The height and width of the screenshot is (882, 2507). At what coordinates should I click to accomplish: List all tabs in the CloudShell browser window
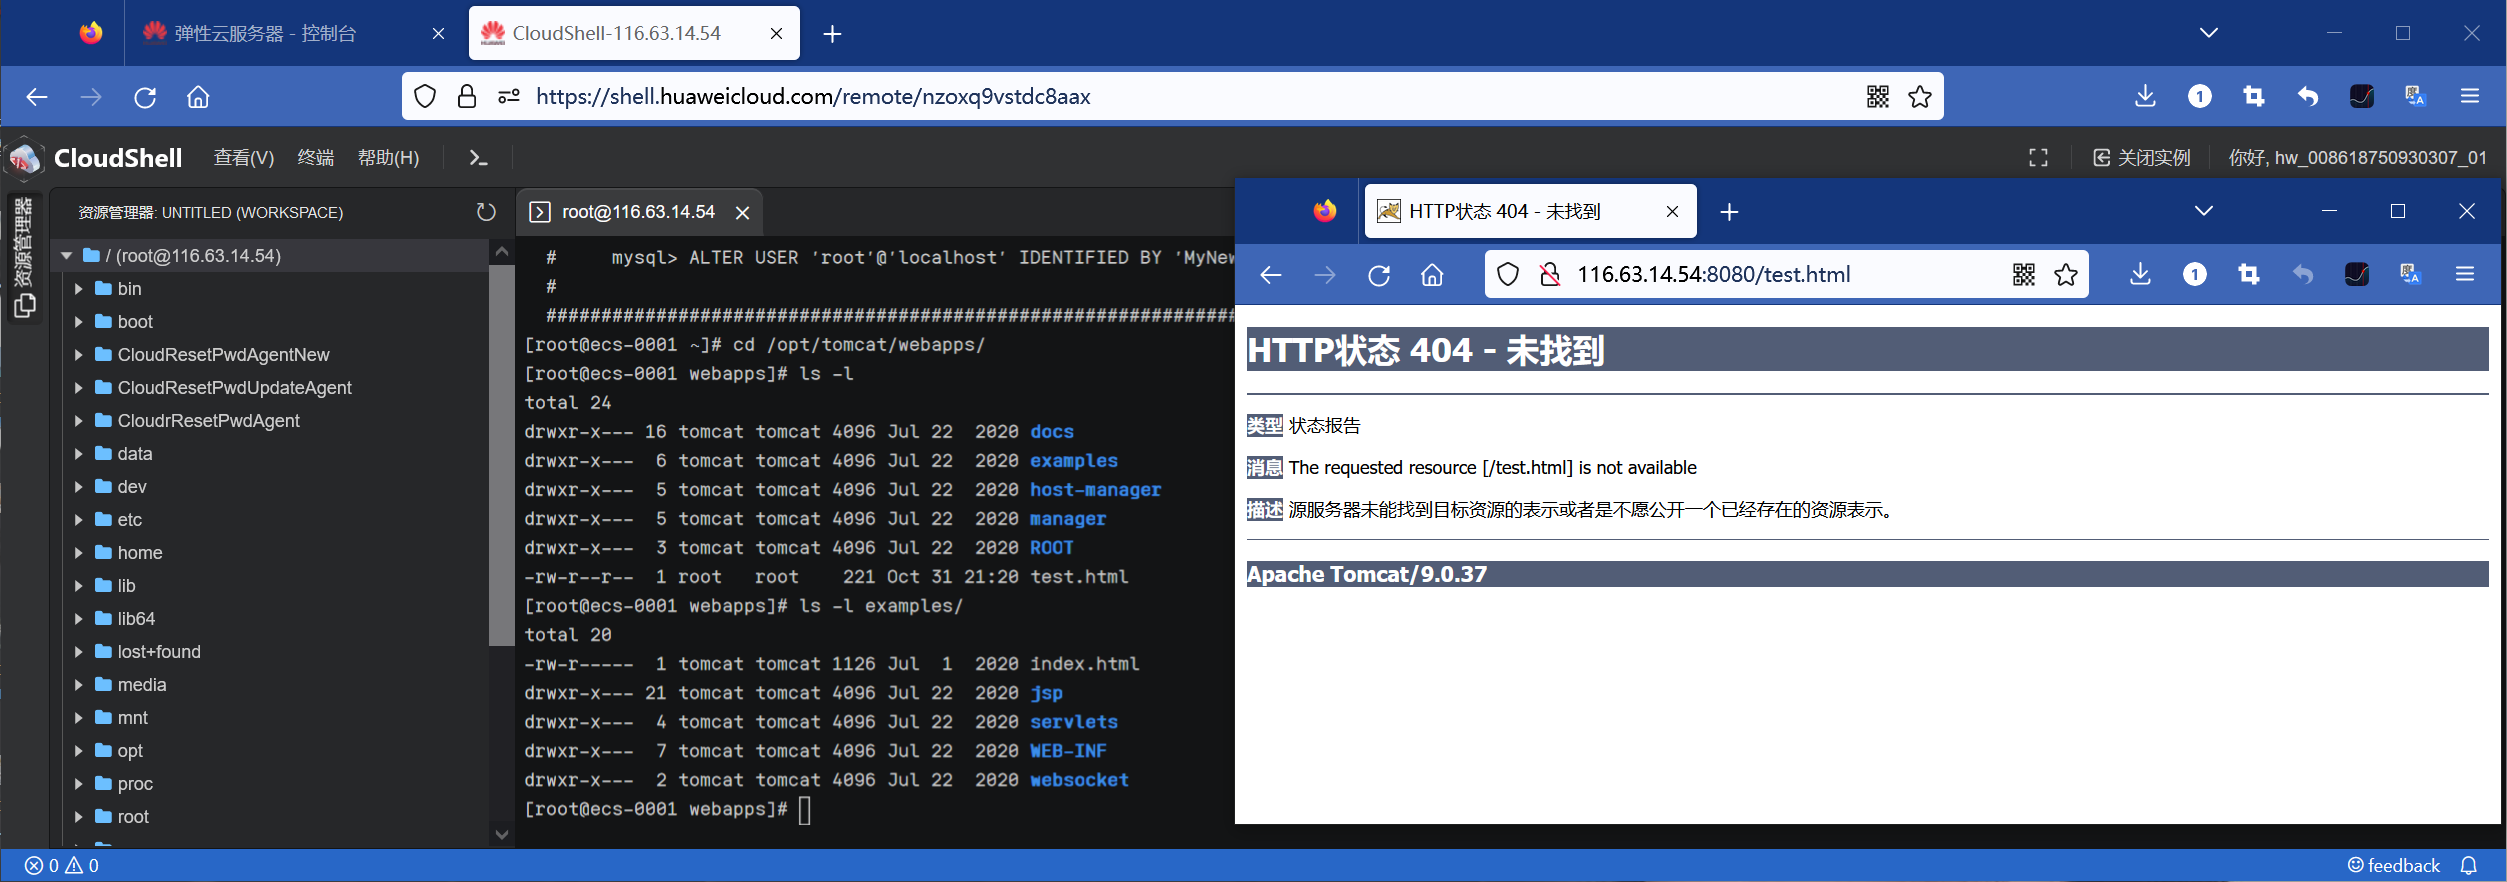2209,33
